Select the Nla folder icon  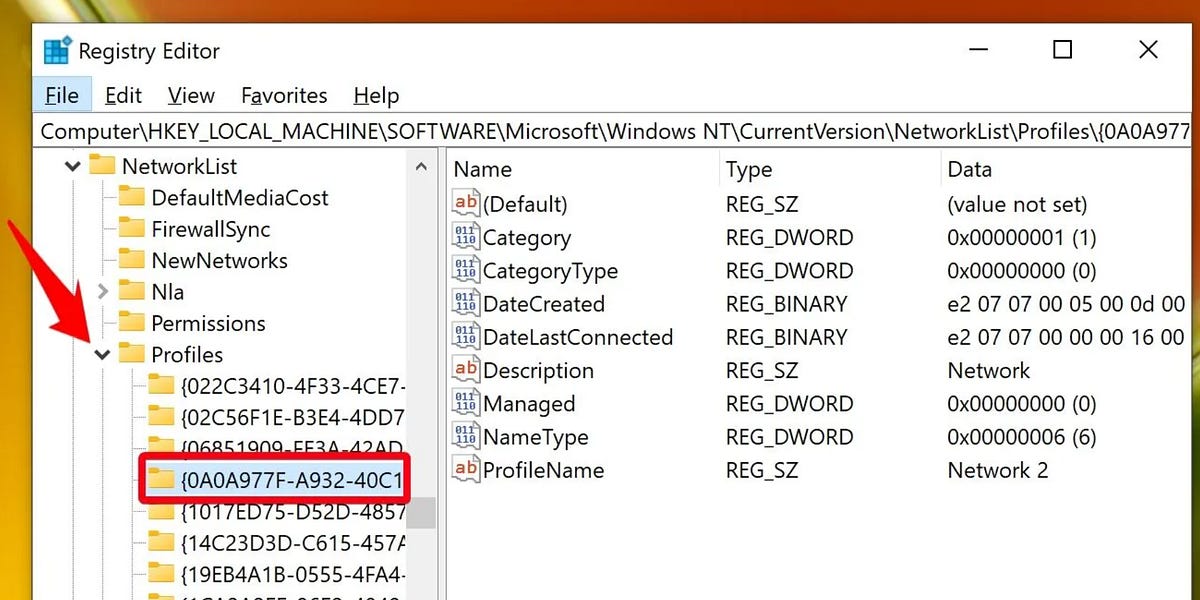tap(132, 291)
